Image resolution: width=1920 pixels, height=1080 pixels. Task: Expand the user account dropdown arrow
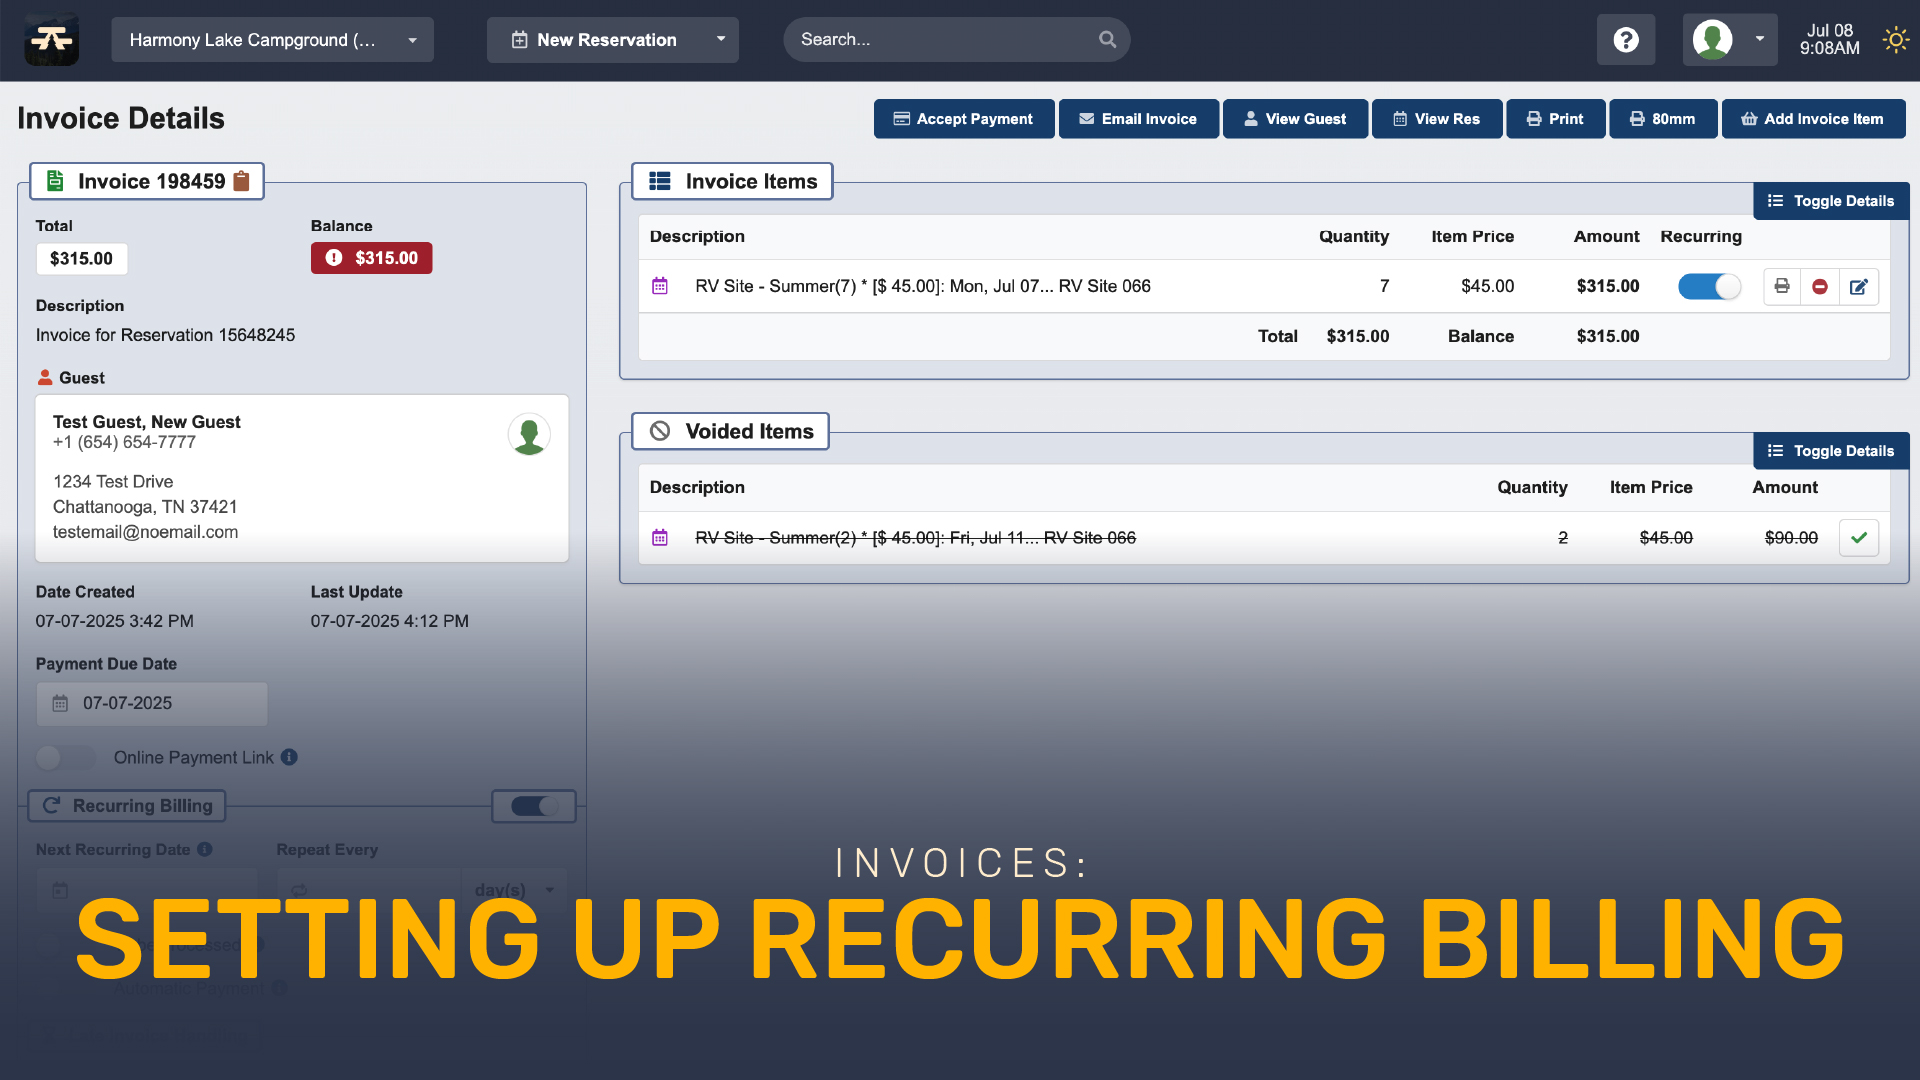pyautogui.click(x=1759, y=40)
